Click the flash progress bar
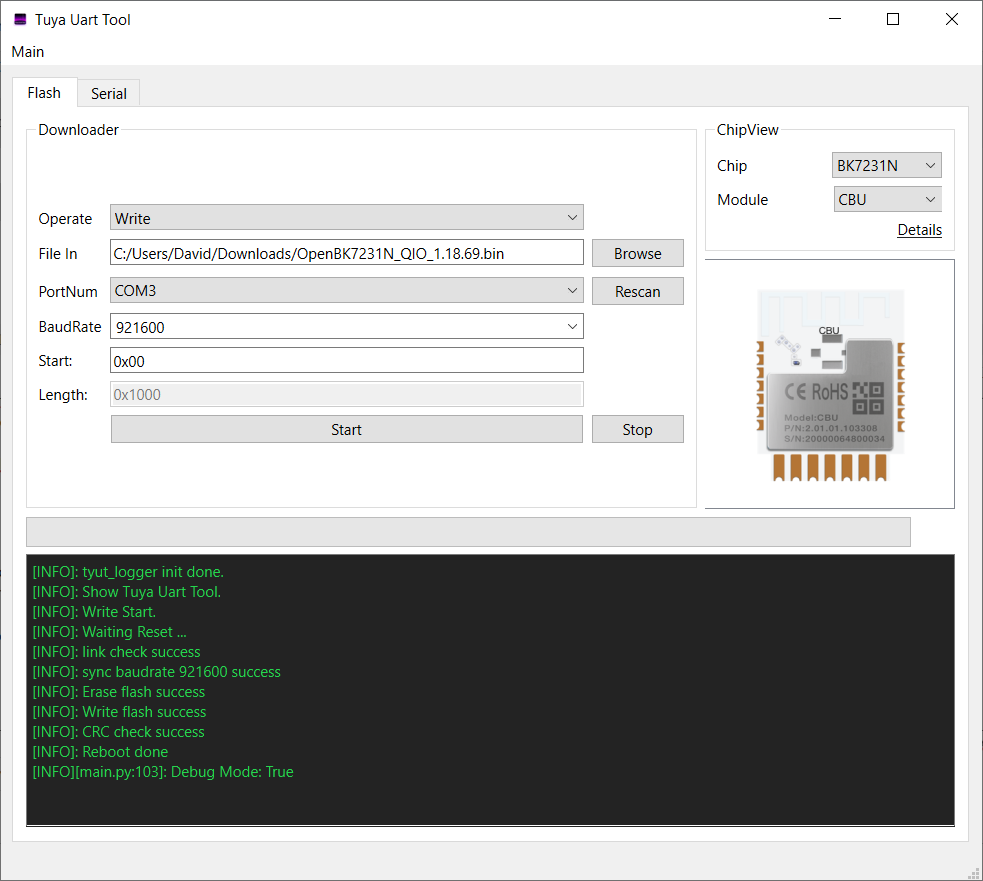Screen dimensions: 983x881 point(468,532)
